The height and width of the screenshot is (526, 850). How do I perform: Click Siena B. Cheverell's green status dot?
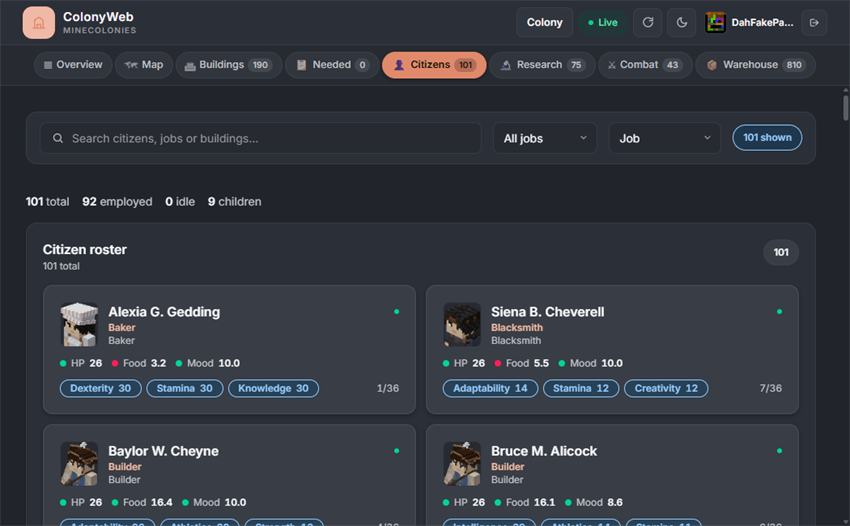tap(780, 311)
